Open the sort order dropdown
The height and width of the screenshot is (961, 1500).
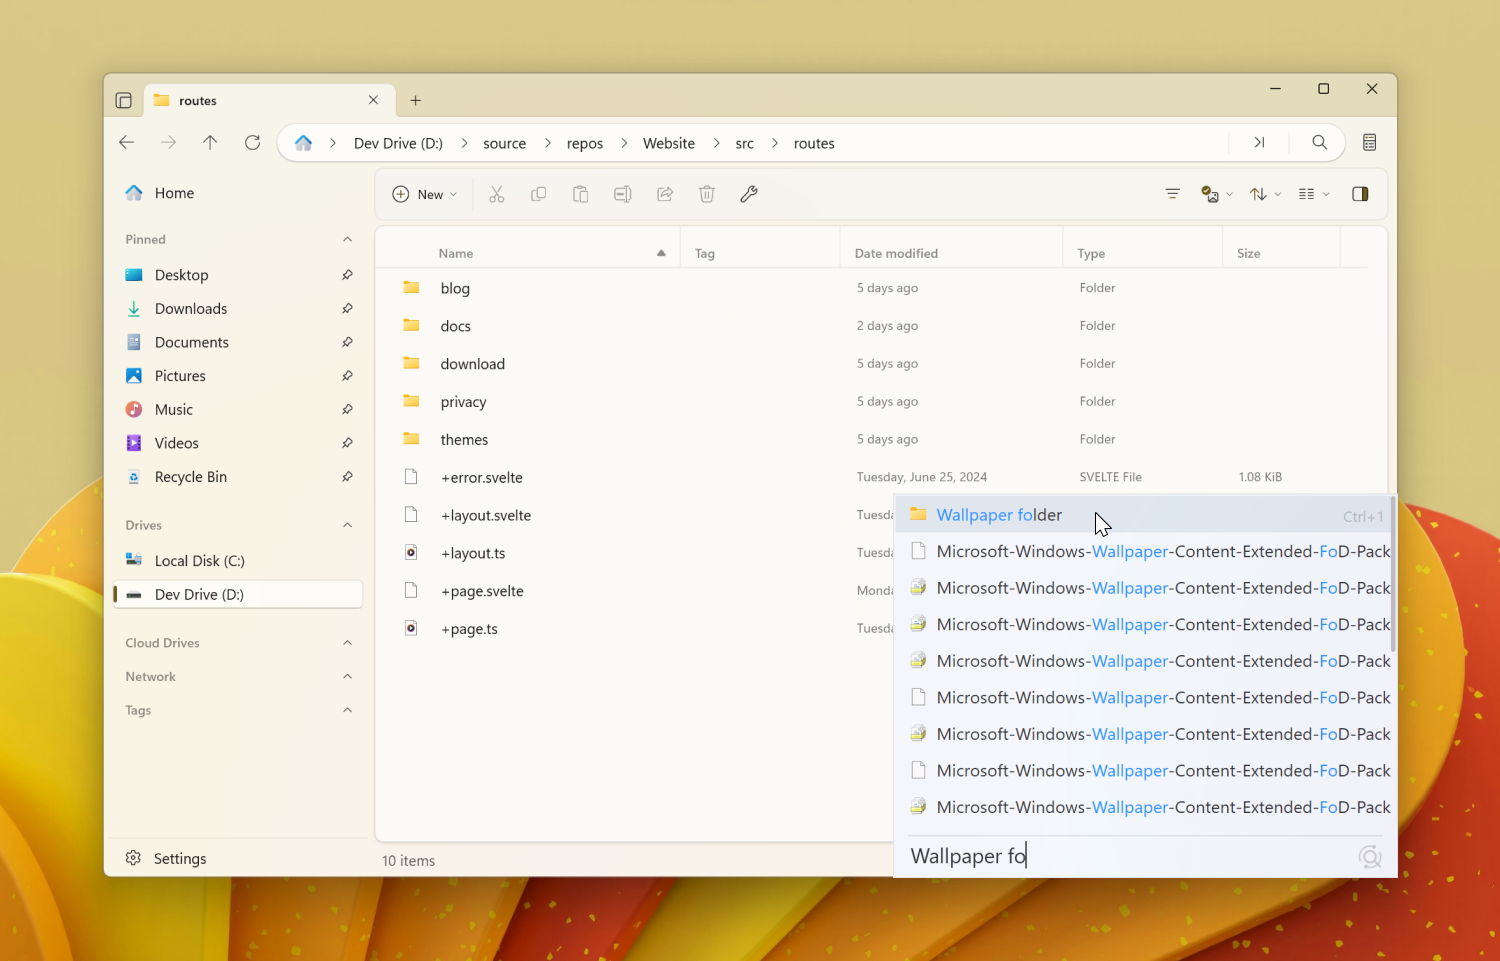pyautogui.click(x=1263, y=193)
